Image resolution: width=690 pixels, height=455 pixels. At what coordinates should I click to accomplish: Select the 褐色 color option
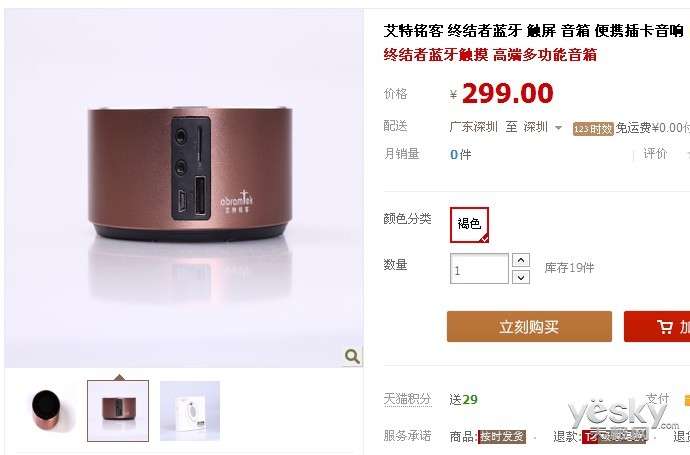coord(469,224)
